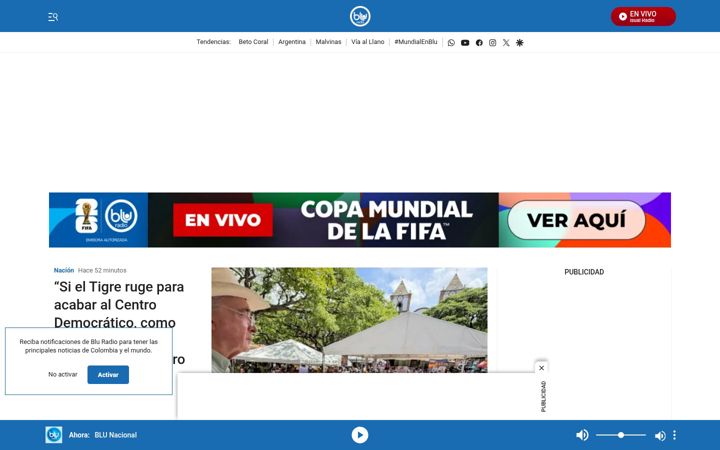
Task: Open the player more options dots
Action: 674,435
